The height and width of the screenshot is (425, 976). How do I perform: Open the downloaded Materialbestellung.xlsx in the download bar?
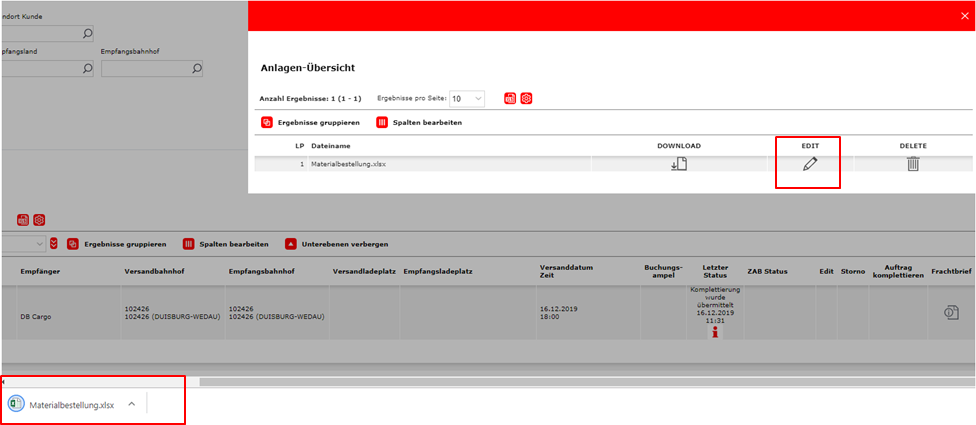pyautogui.click(x=72, y=404)
